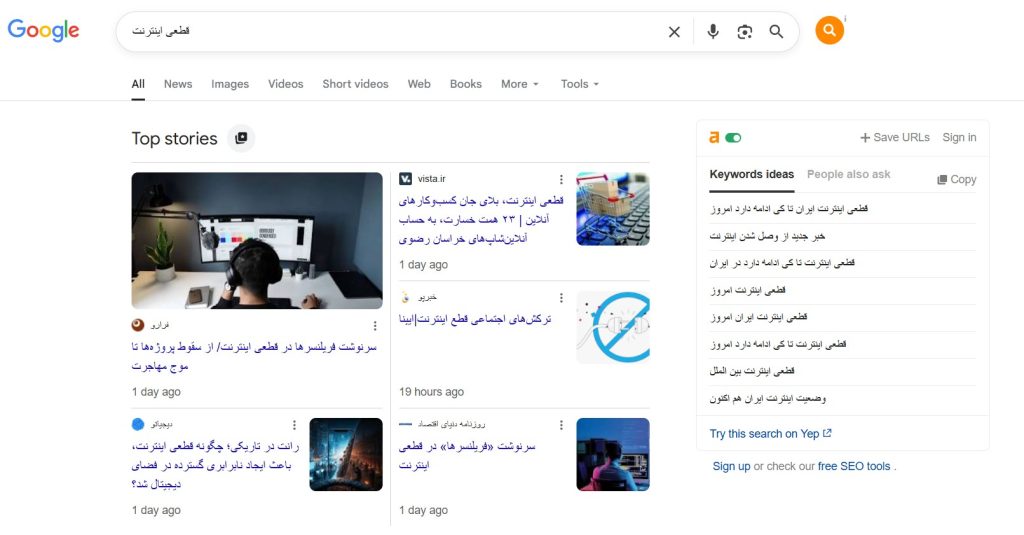
Task: Start voice search with microphone icon
Action: click(712, 31)
